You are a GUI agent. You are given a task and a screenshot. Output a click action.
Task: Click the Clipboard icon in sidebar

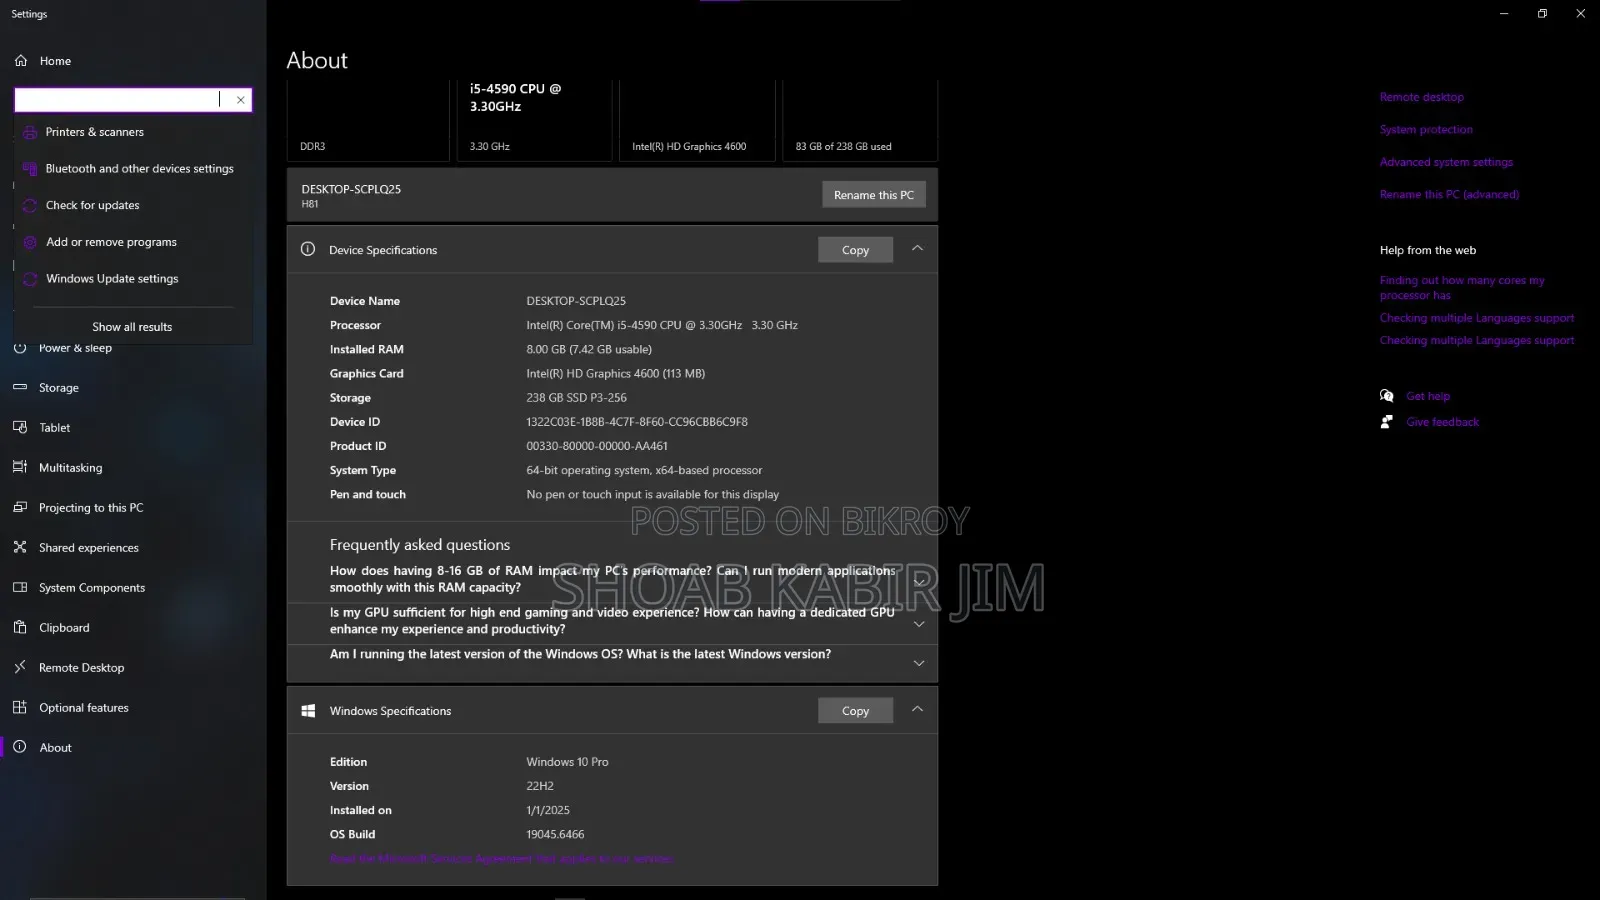pyautogui.click(x=20, y=627)
